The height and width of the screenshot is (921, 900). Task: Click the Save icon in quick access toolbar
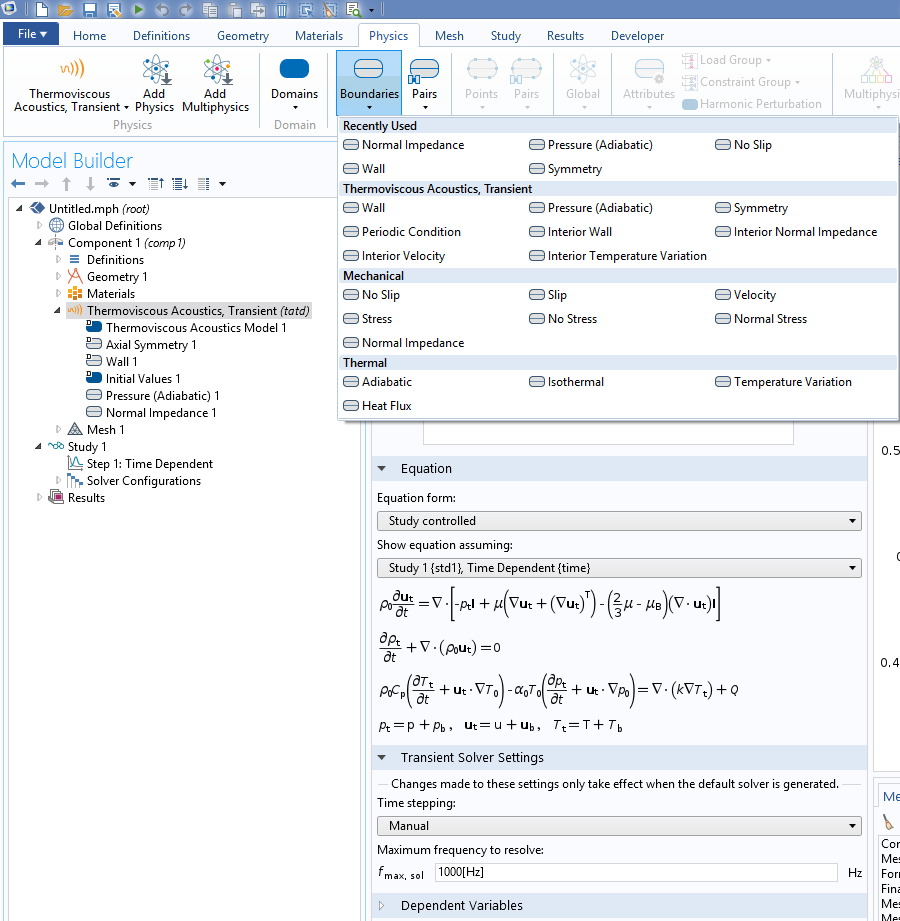[89, 10]
